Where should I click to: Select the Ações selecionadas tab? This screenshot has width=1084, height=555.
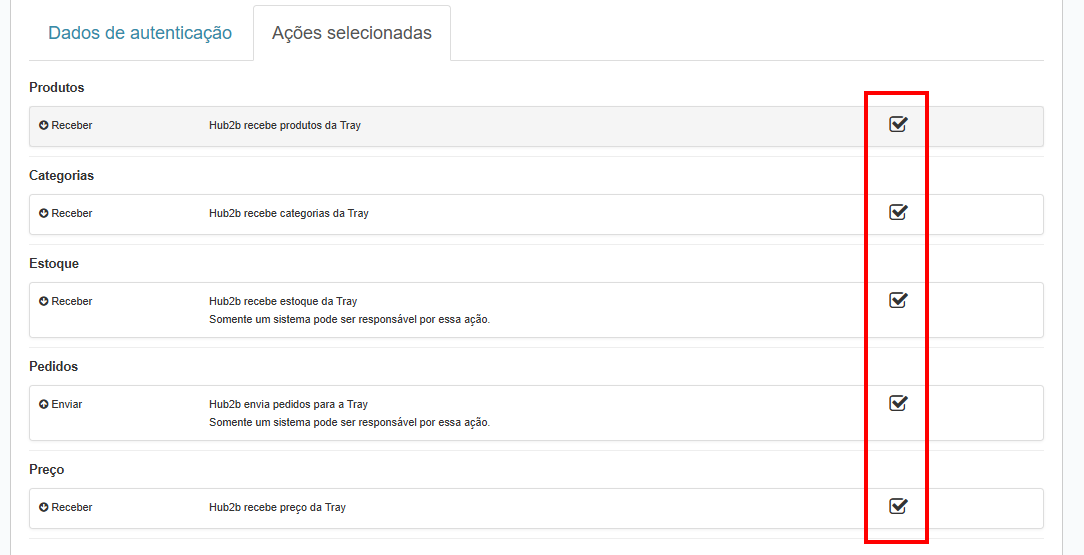(352, 33)
